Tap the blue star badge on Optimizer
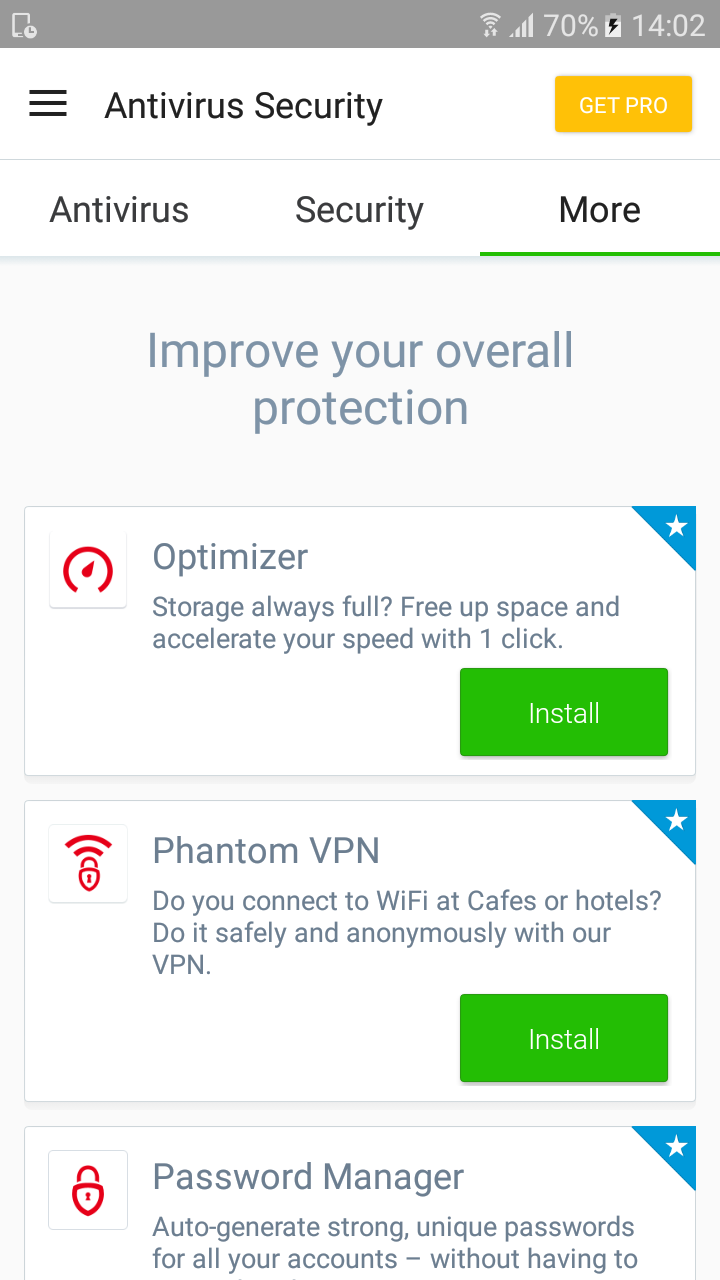Image resolution: width=720 pixels, height=1280 pixels. [x=675, y=526]
